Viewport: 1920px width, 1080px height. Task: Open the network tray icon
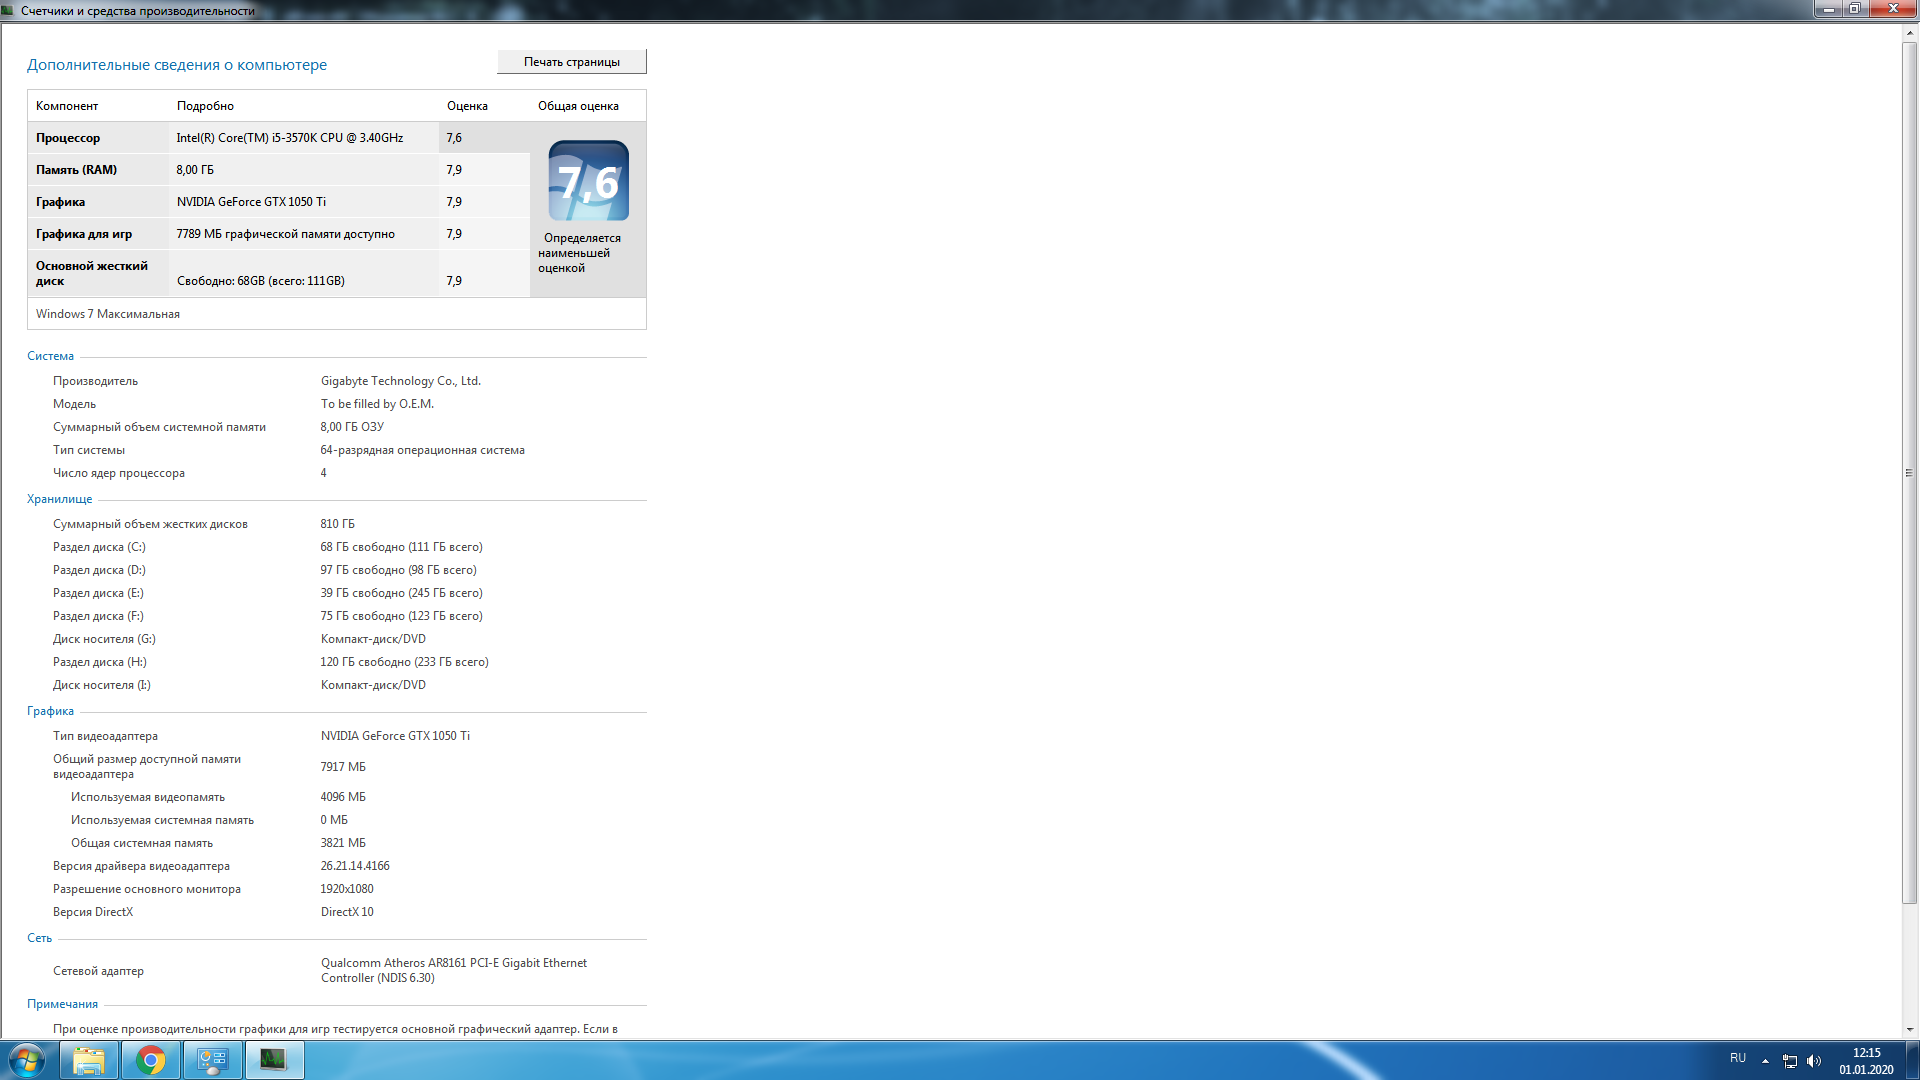coord(1790,1061)
